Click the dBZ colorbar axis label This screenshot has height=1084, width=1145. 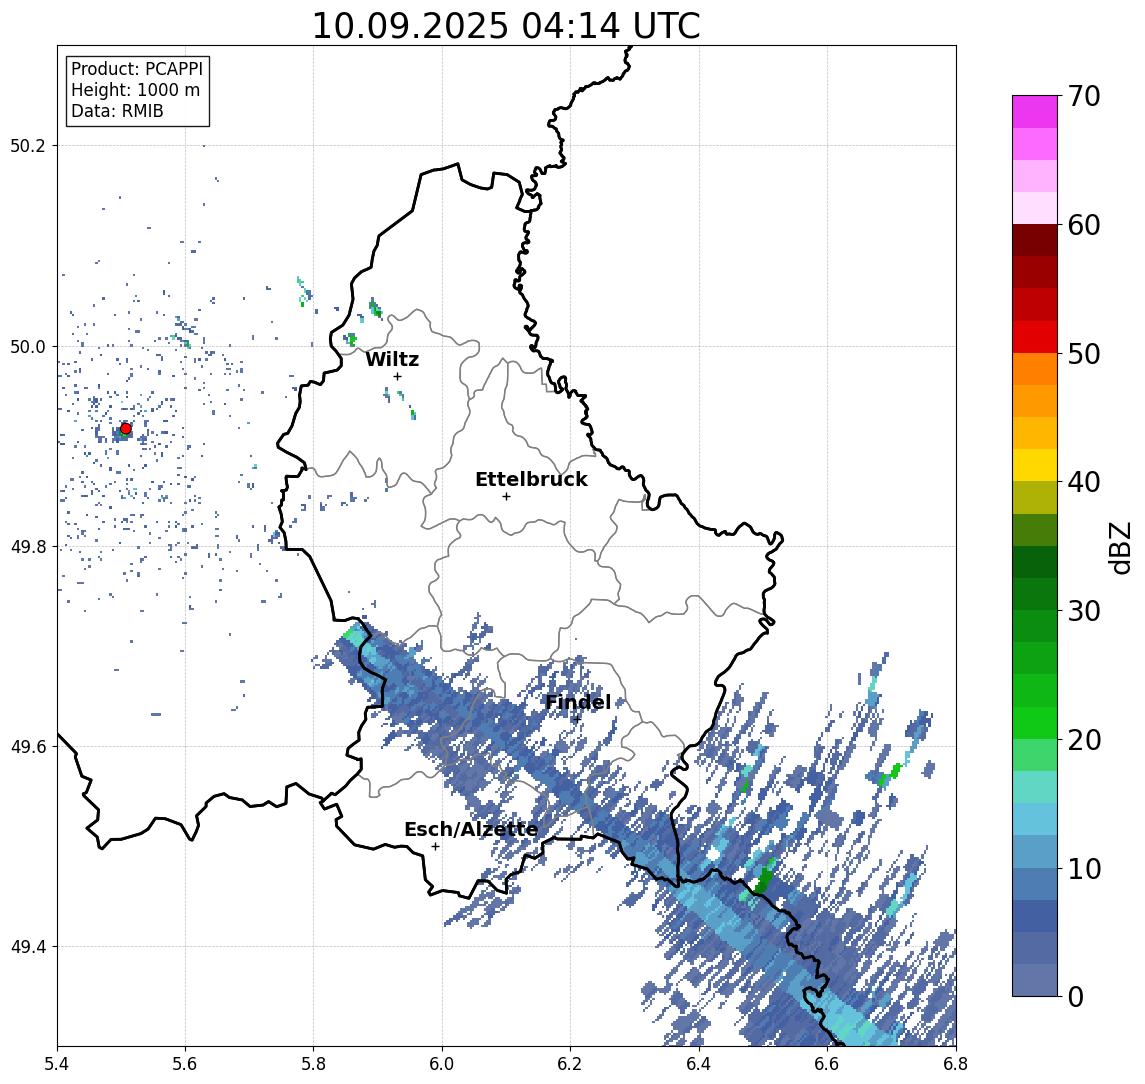point(1119,546)
